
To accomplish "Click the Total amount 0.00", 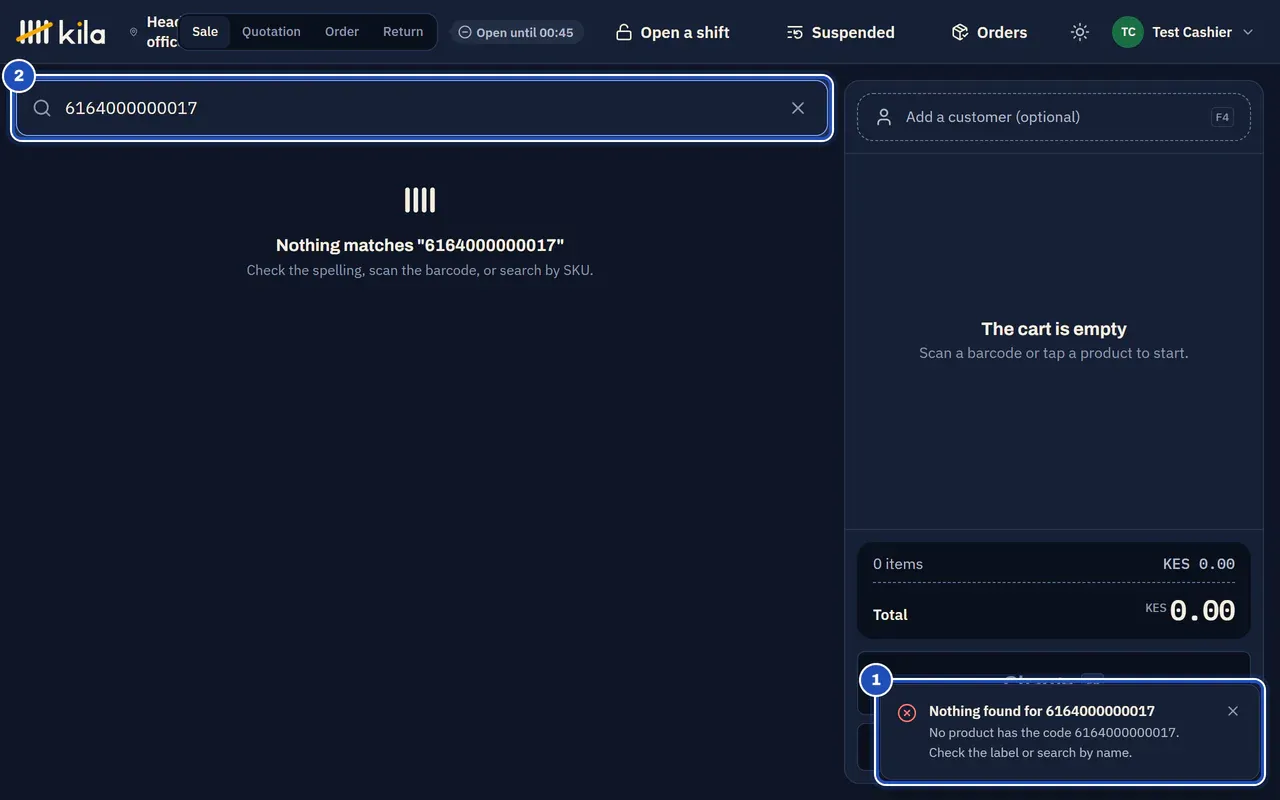I will click(1202, 611).
